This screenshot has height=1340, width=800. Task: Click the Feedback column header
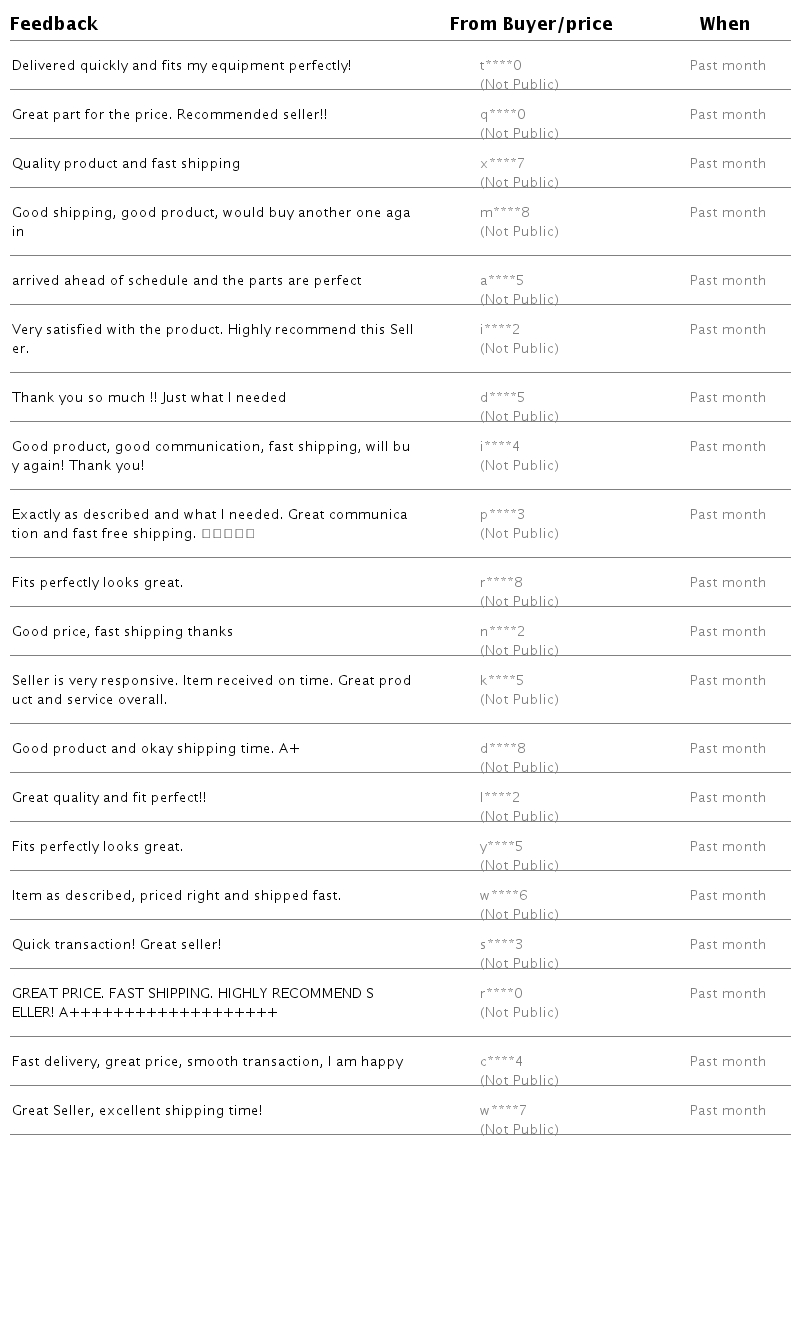(54, 24)
